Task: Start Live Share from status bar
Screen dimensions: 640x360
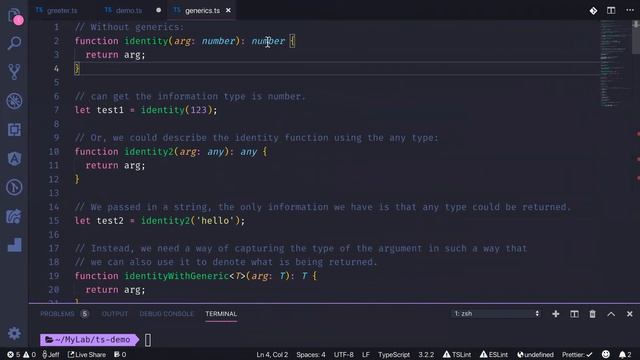Action: point(87,354)
